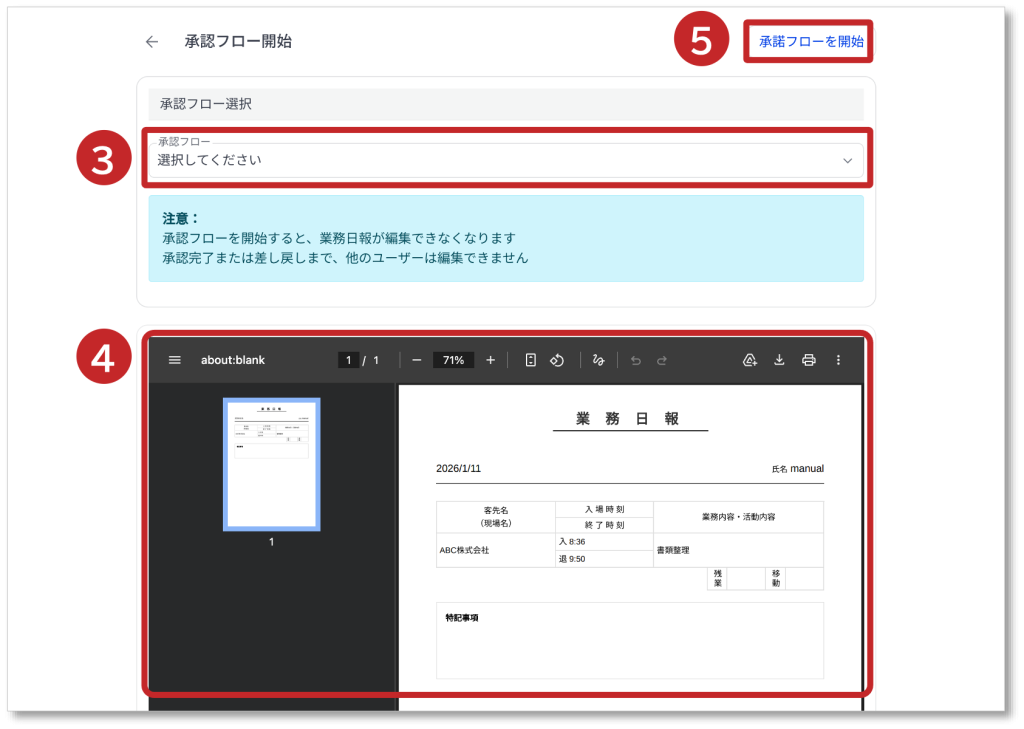Screen dimensions: 1024x729
Task: Click the 承諾フローを開始 link
Action: tap(810, 42)
